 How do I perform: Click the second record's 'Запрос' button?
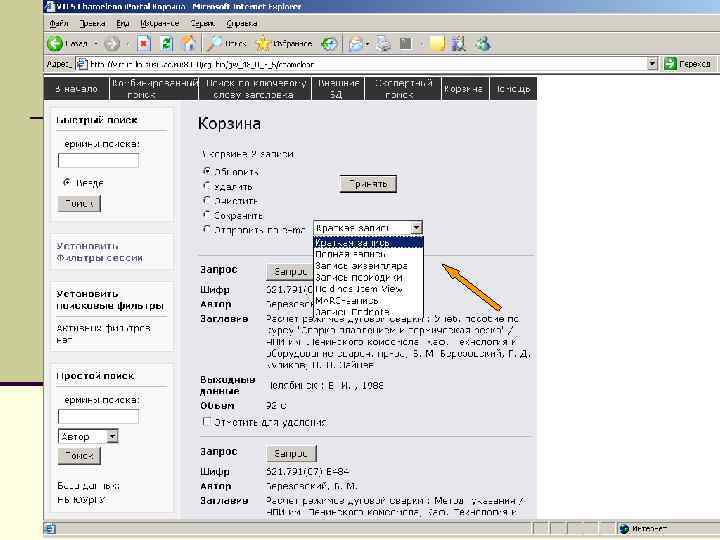coord(291,453)
